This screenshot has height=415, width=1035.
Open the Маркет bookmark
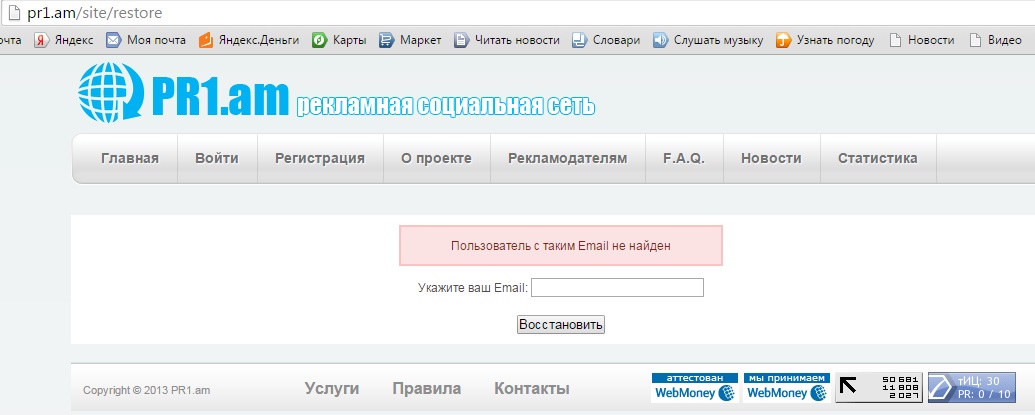(x=410, y=40)
